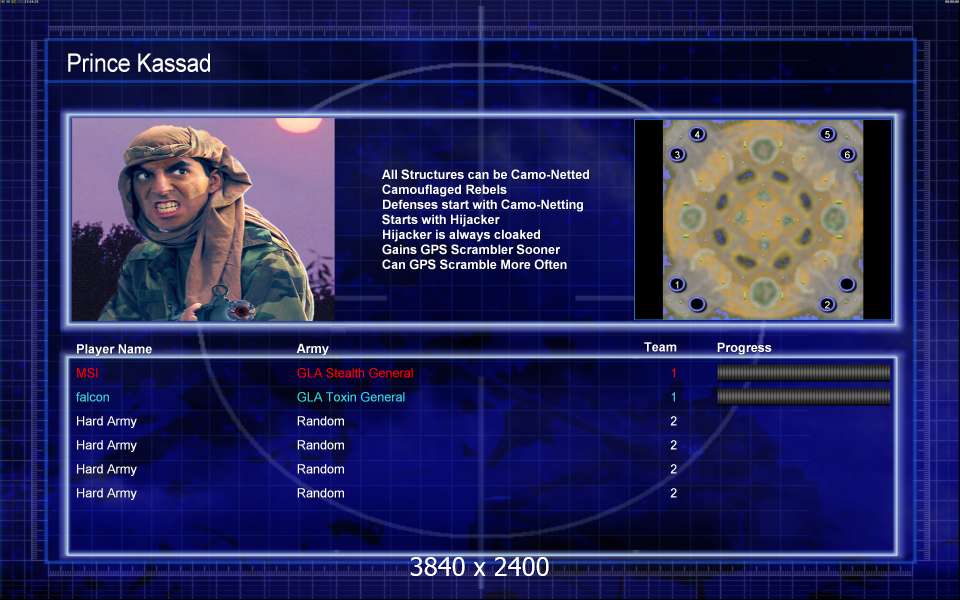Click the Progress column header
Viewport: 960px width, 600px height.
point(744,348)
